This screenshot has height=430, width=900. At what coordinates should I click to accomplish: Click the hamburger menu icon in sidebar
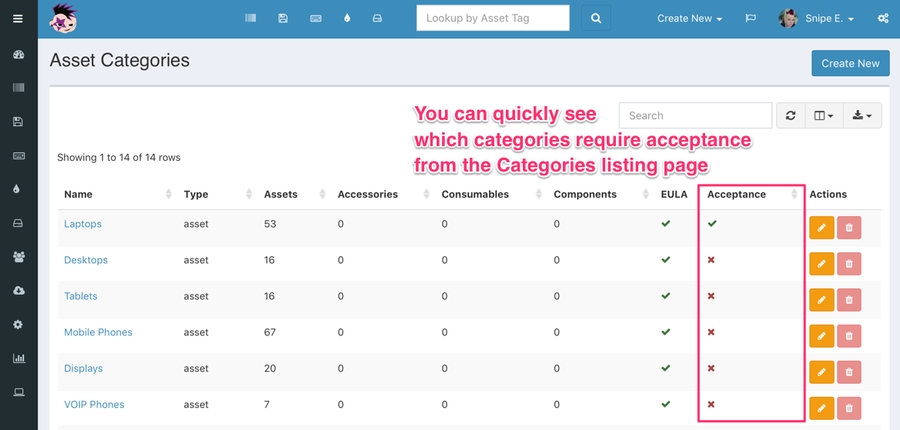17,18
